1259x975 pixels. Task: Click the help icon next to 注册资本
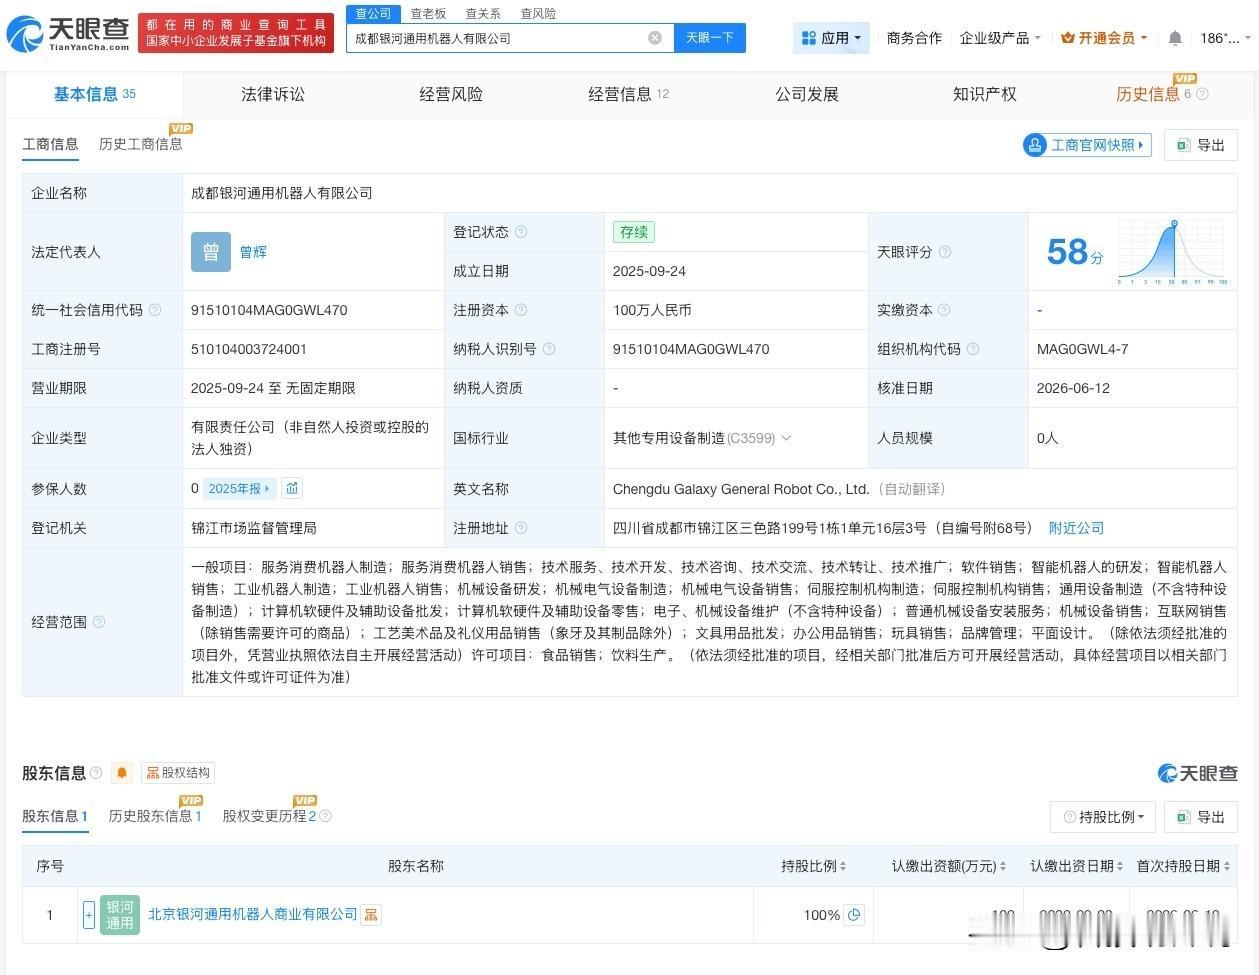coord(521,310)
